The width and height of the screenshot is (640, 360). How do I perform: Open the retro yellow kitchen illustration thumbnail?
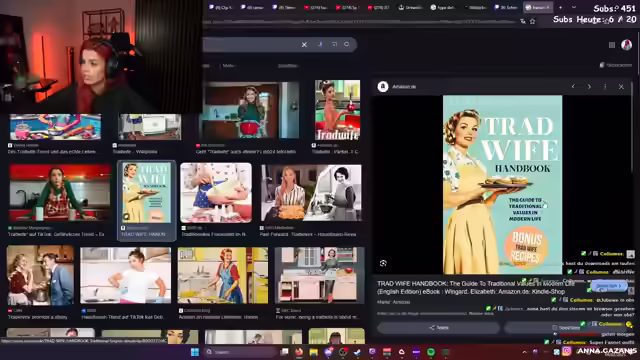[223, 276]
